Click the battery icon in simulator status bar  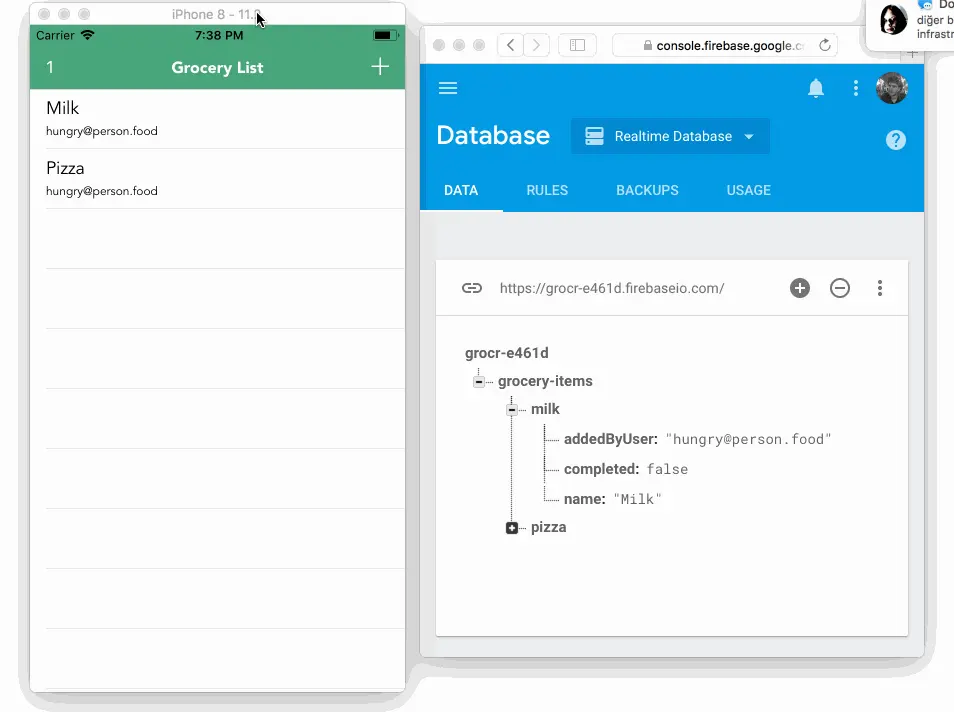[386, 35]
